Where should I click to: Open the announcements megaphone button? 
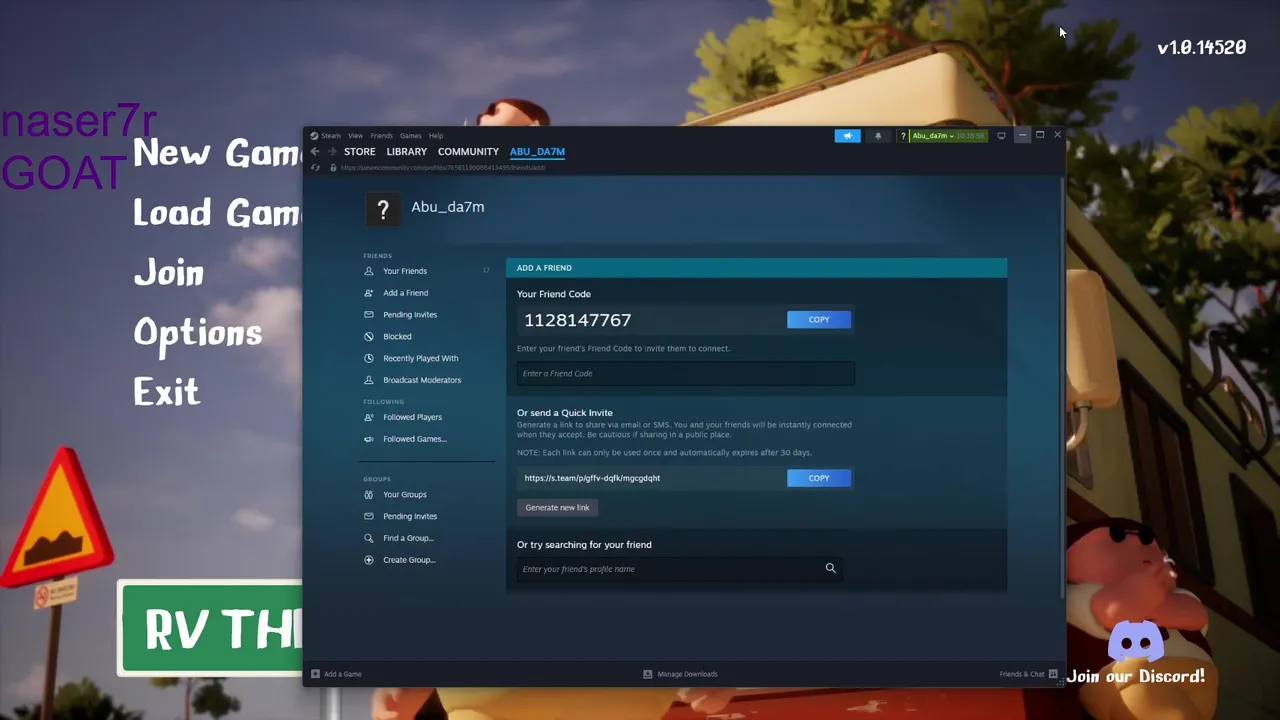[x=847, y=136]
